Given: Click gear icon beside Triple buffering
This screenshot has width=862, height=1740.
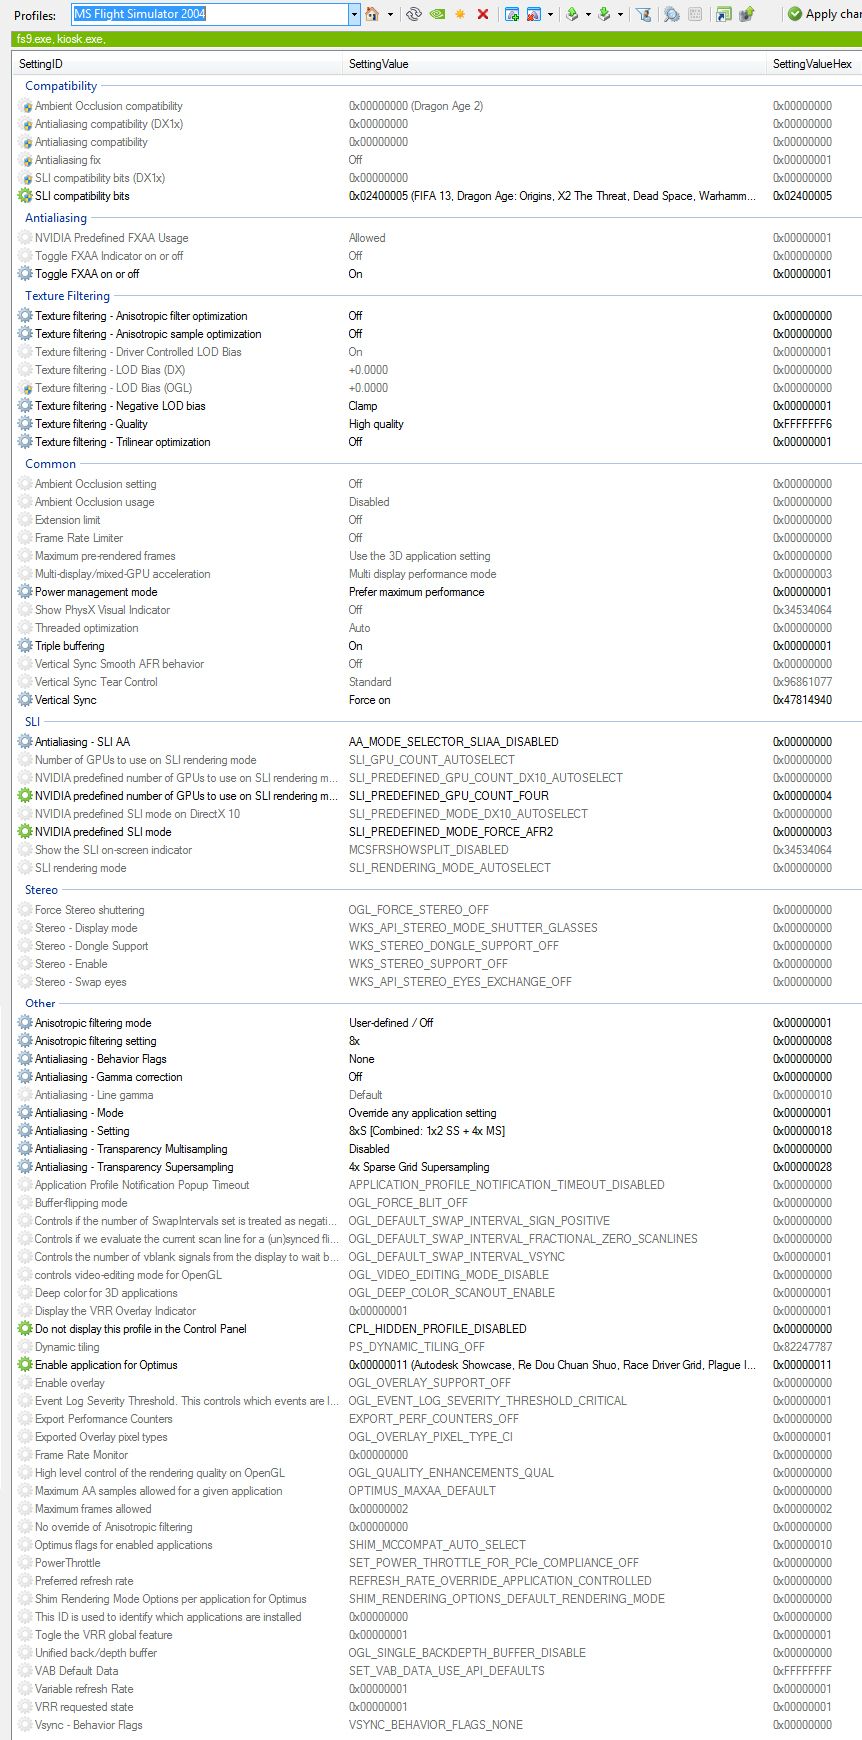Looking at the screenshot, I should pyautogui.click(x=25, y=646).
